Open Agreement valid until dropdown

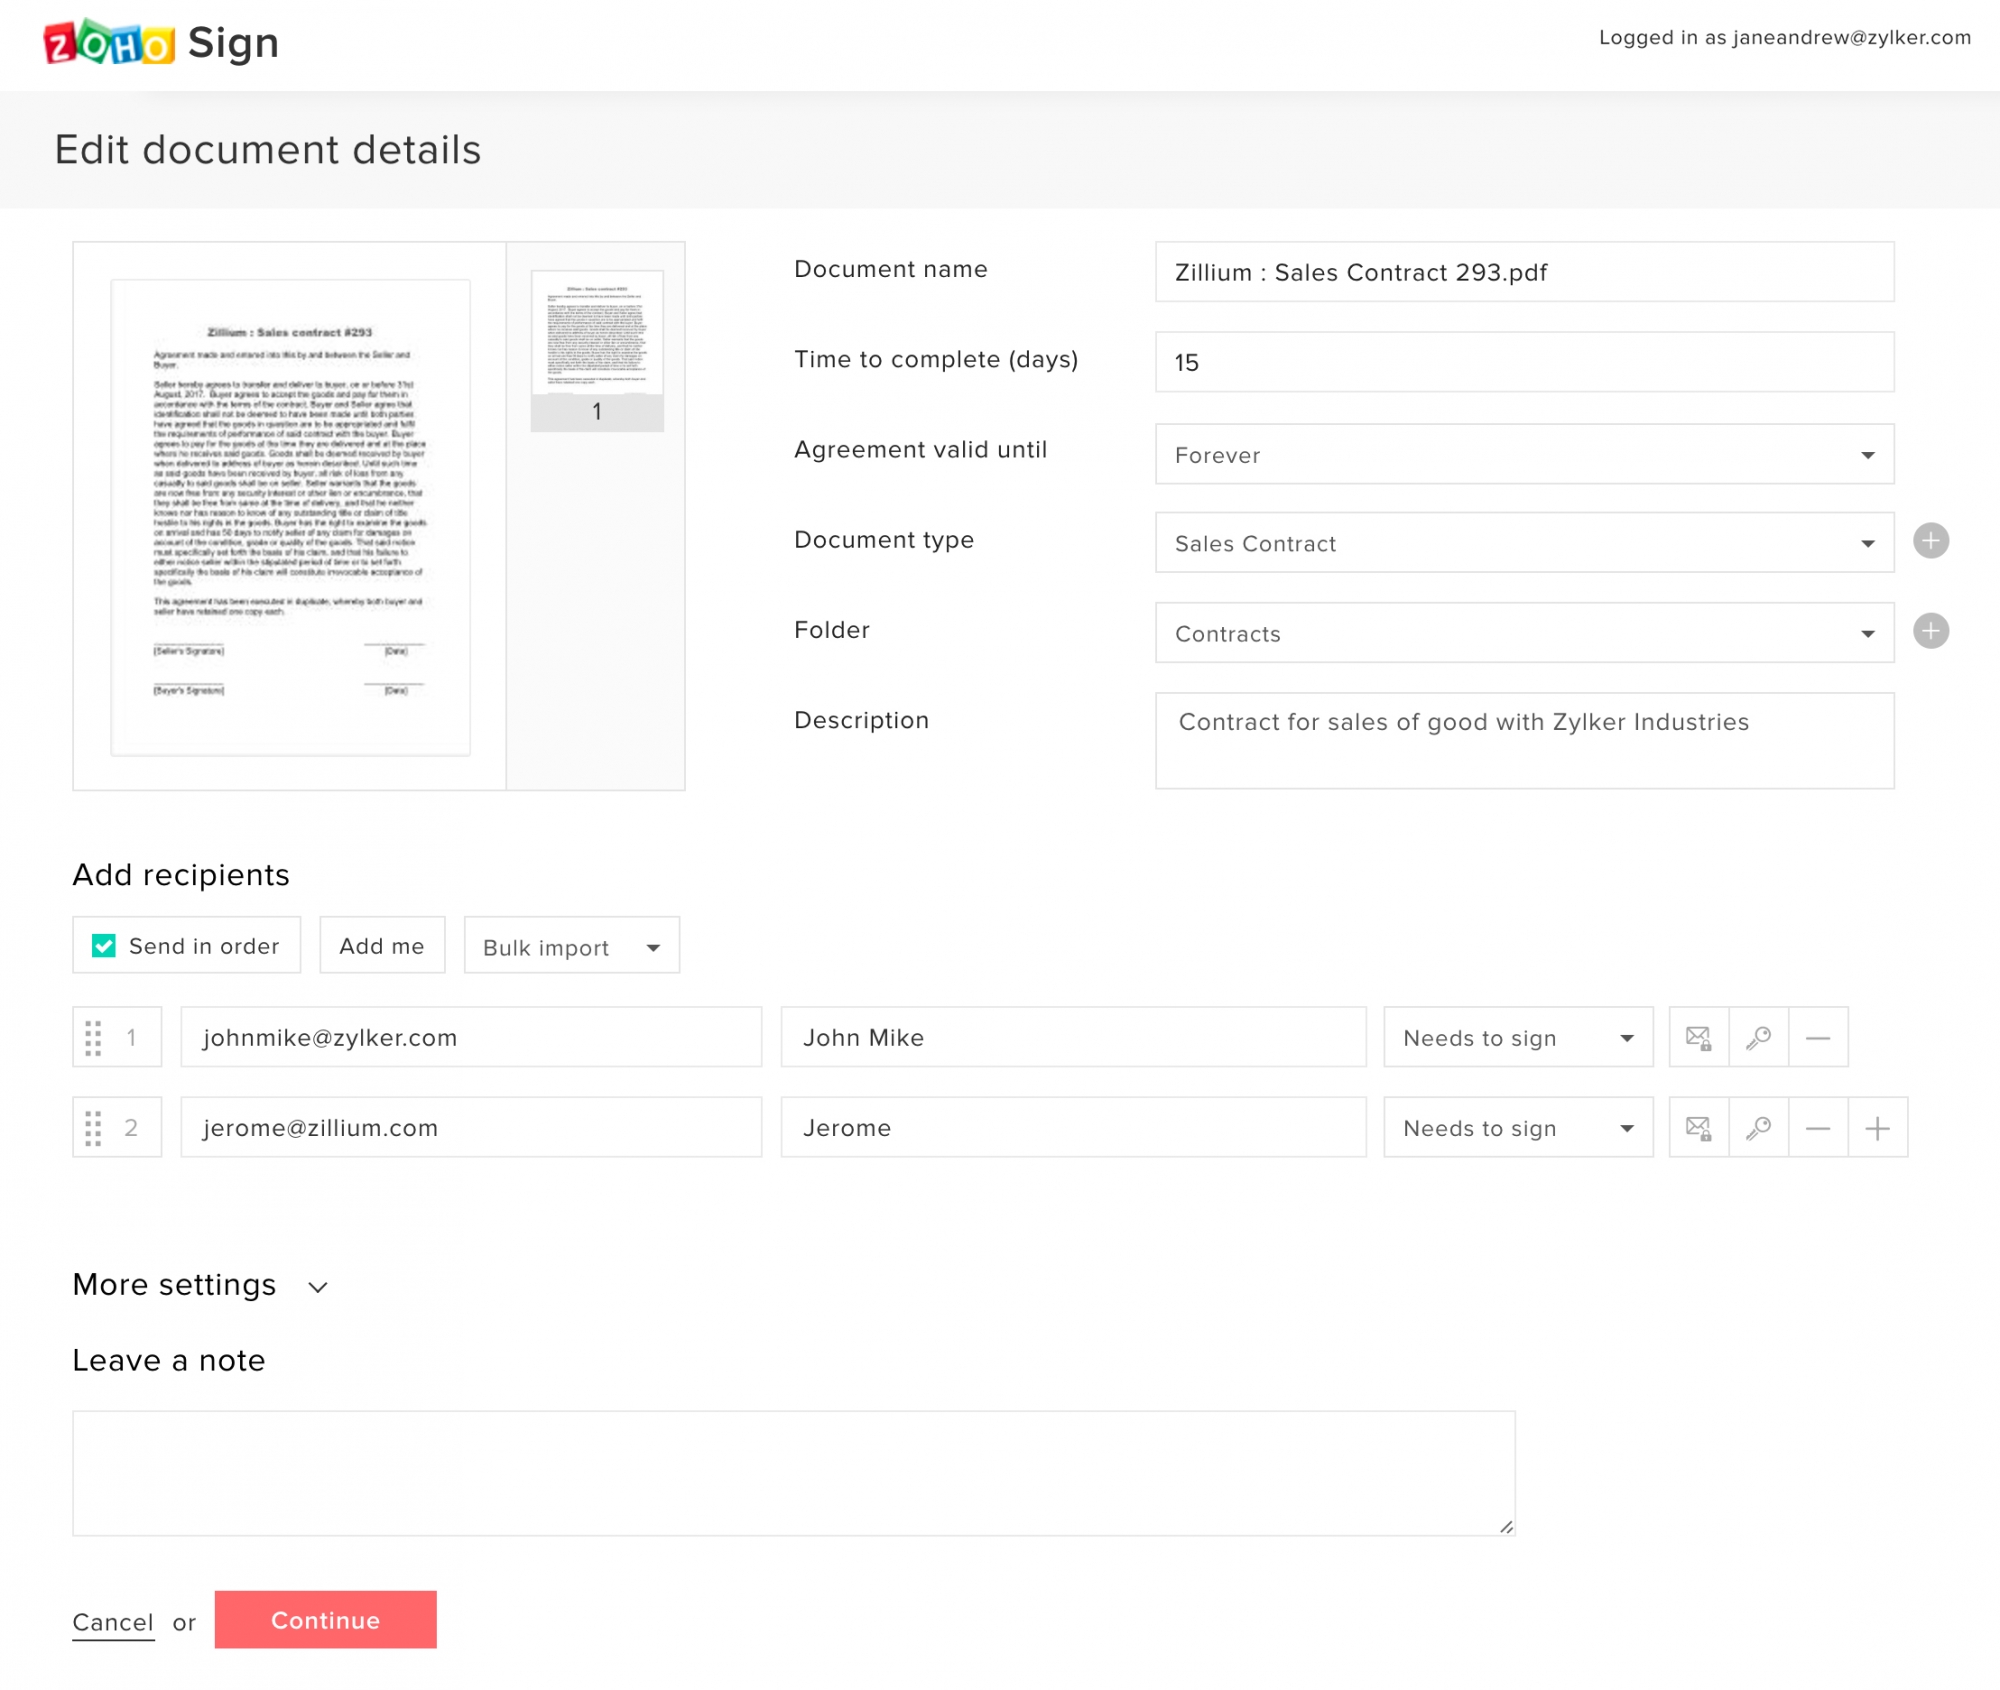(1523, 454)
